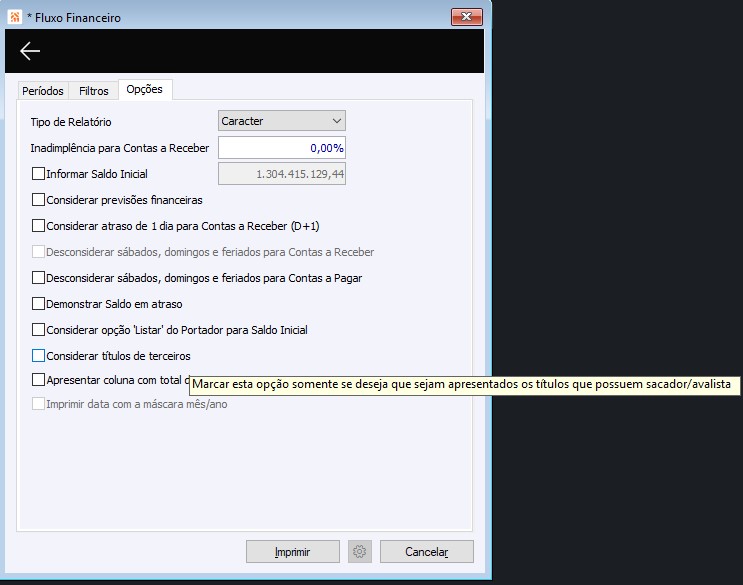Open settings gear next to Imprimir
This screenshot has height=585, width=743.
360,552
